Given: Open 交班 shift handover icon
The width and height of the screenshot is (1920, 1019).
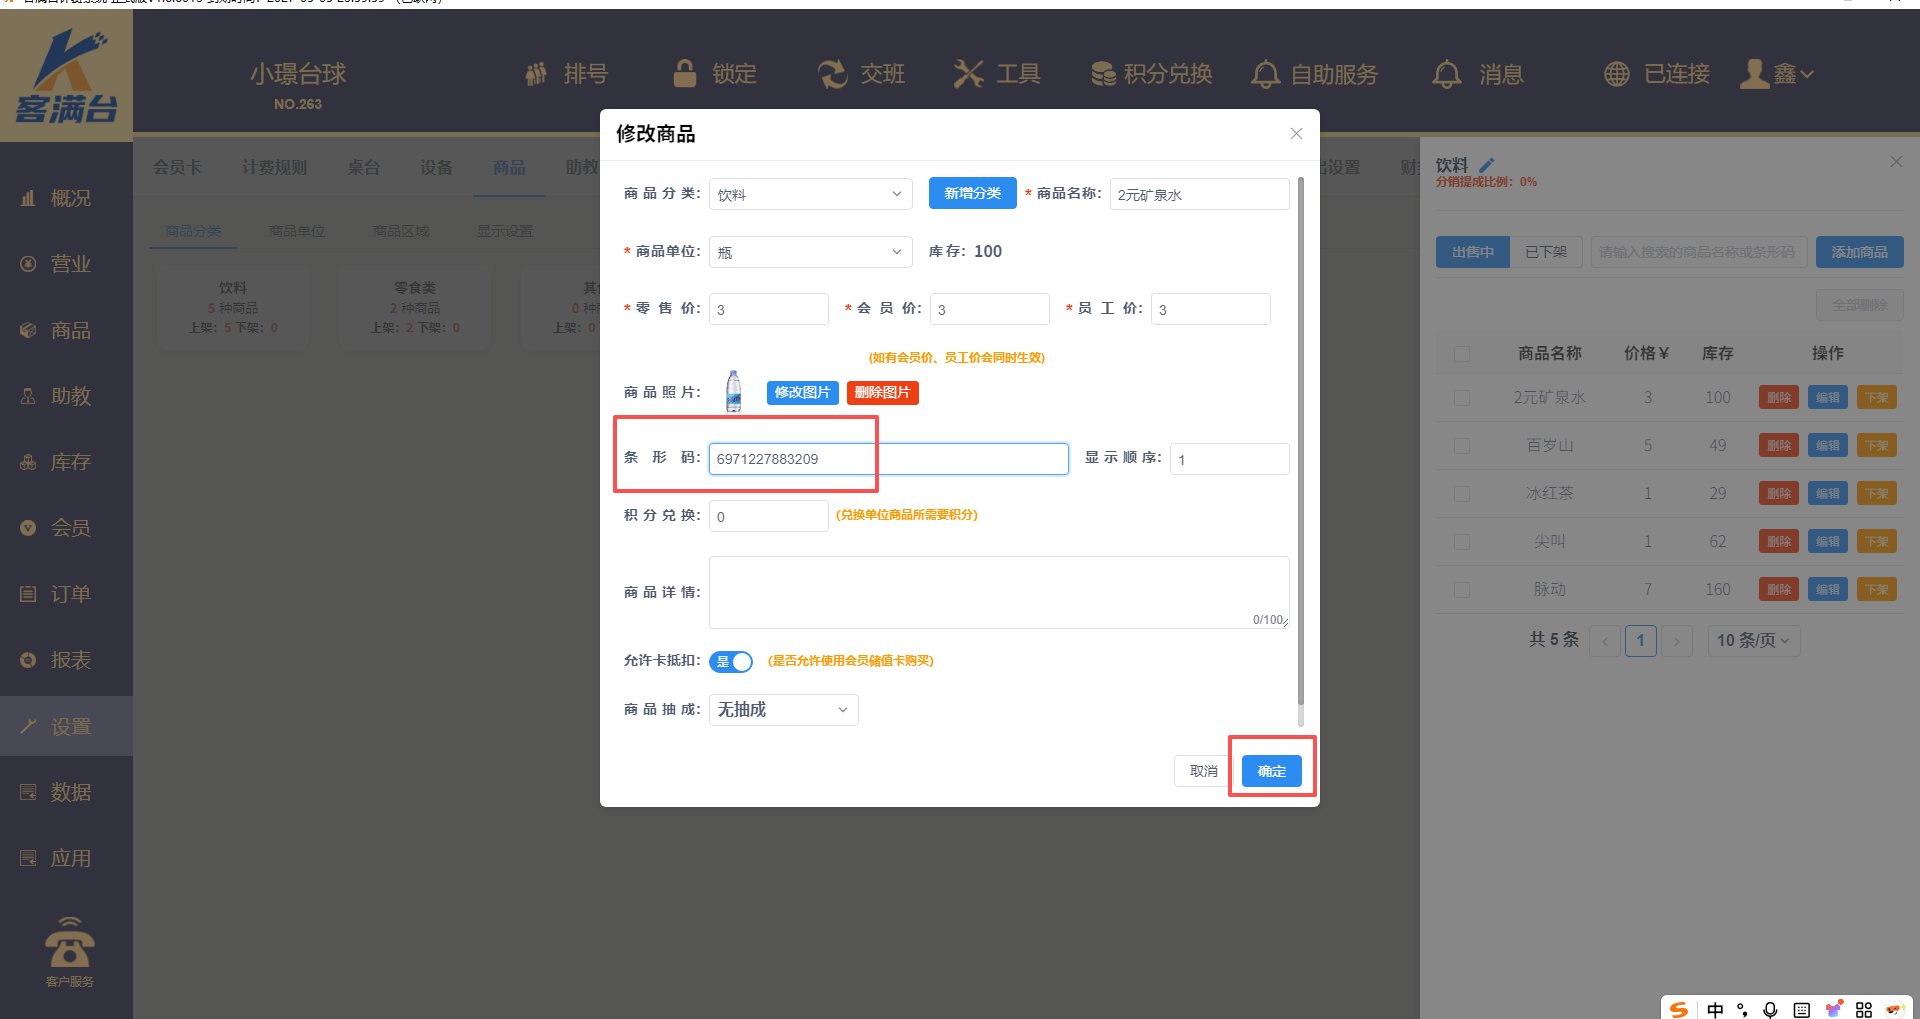Looking at the screenshot, I should 832,74.
